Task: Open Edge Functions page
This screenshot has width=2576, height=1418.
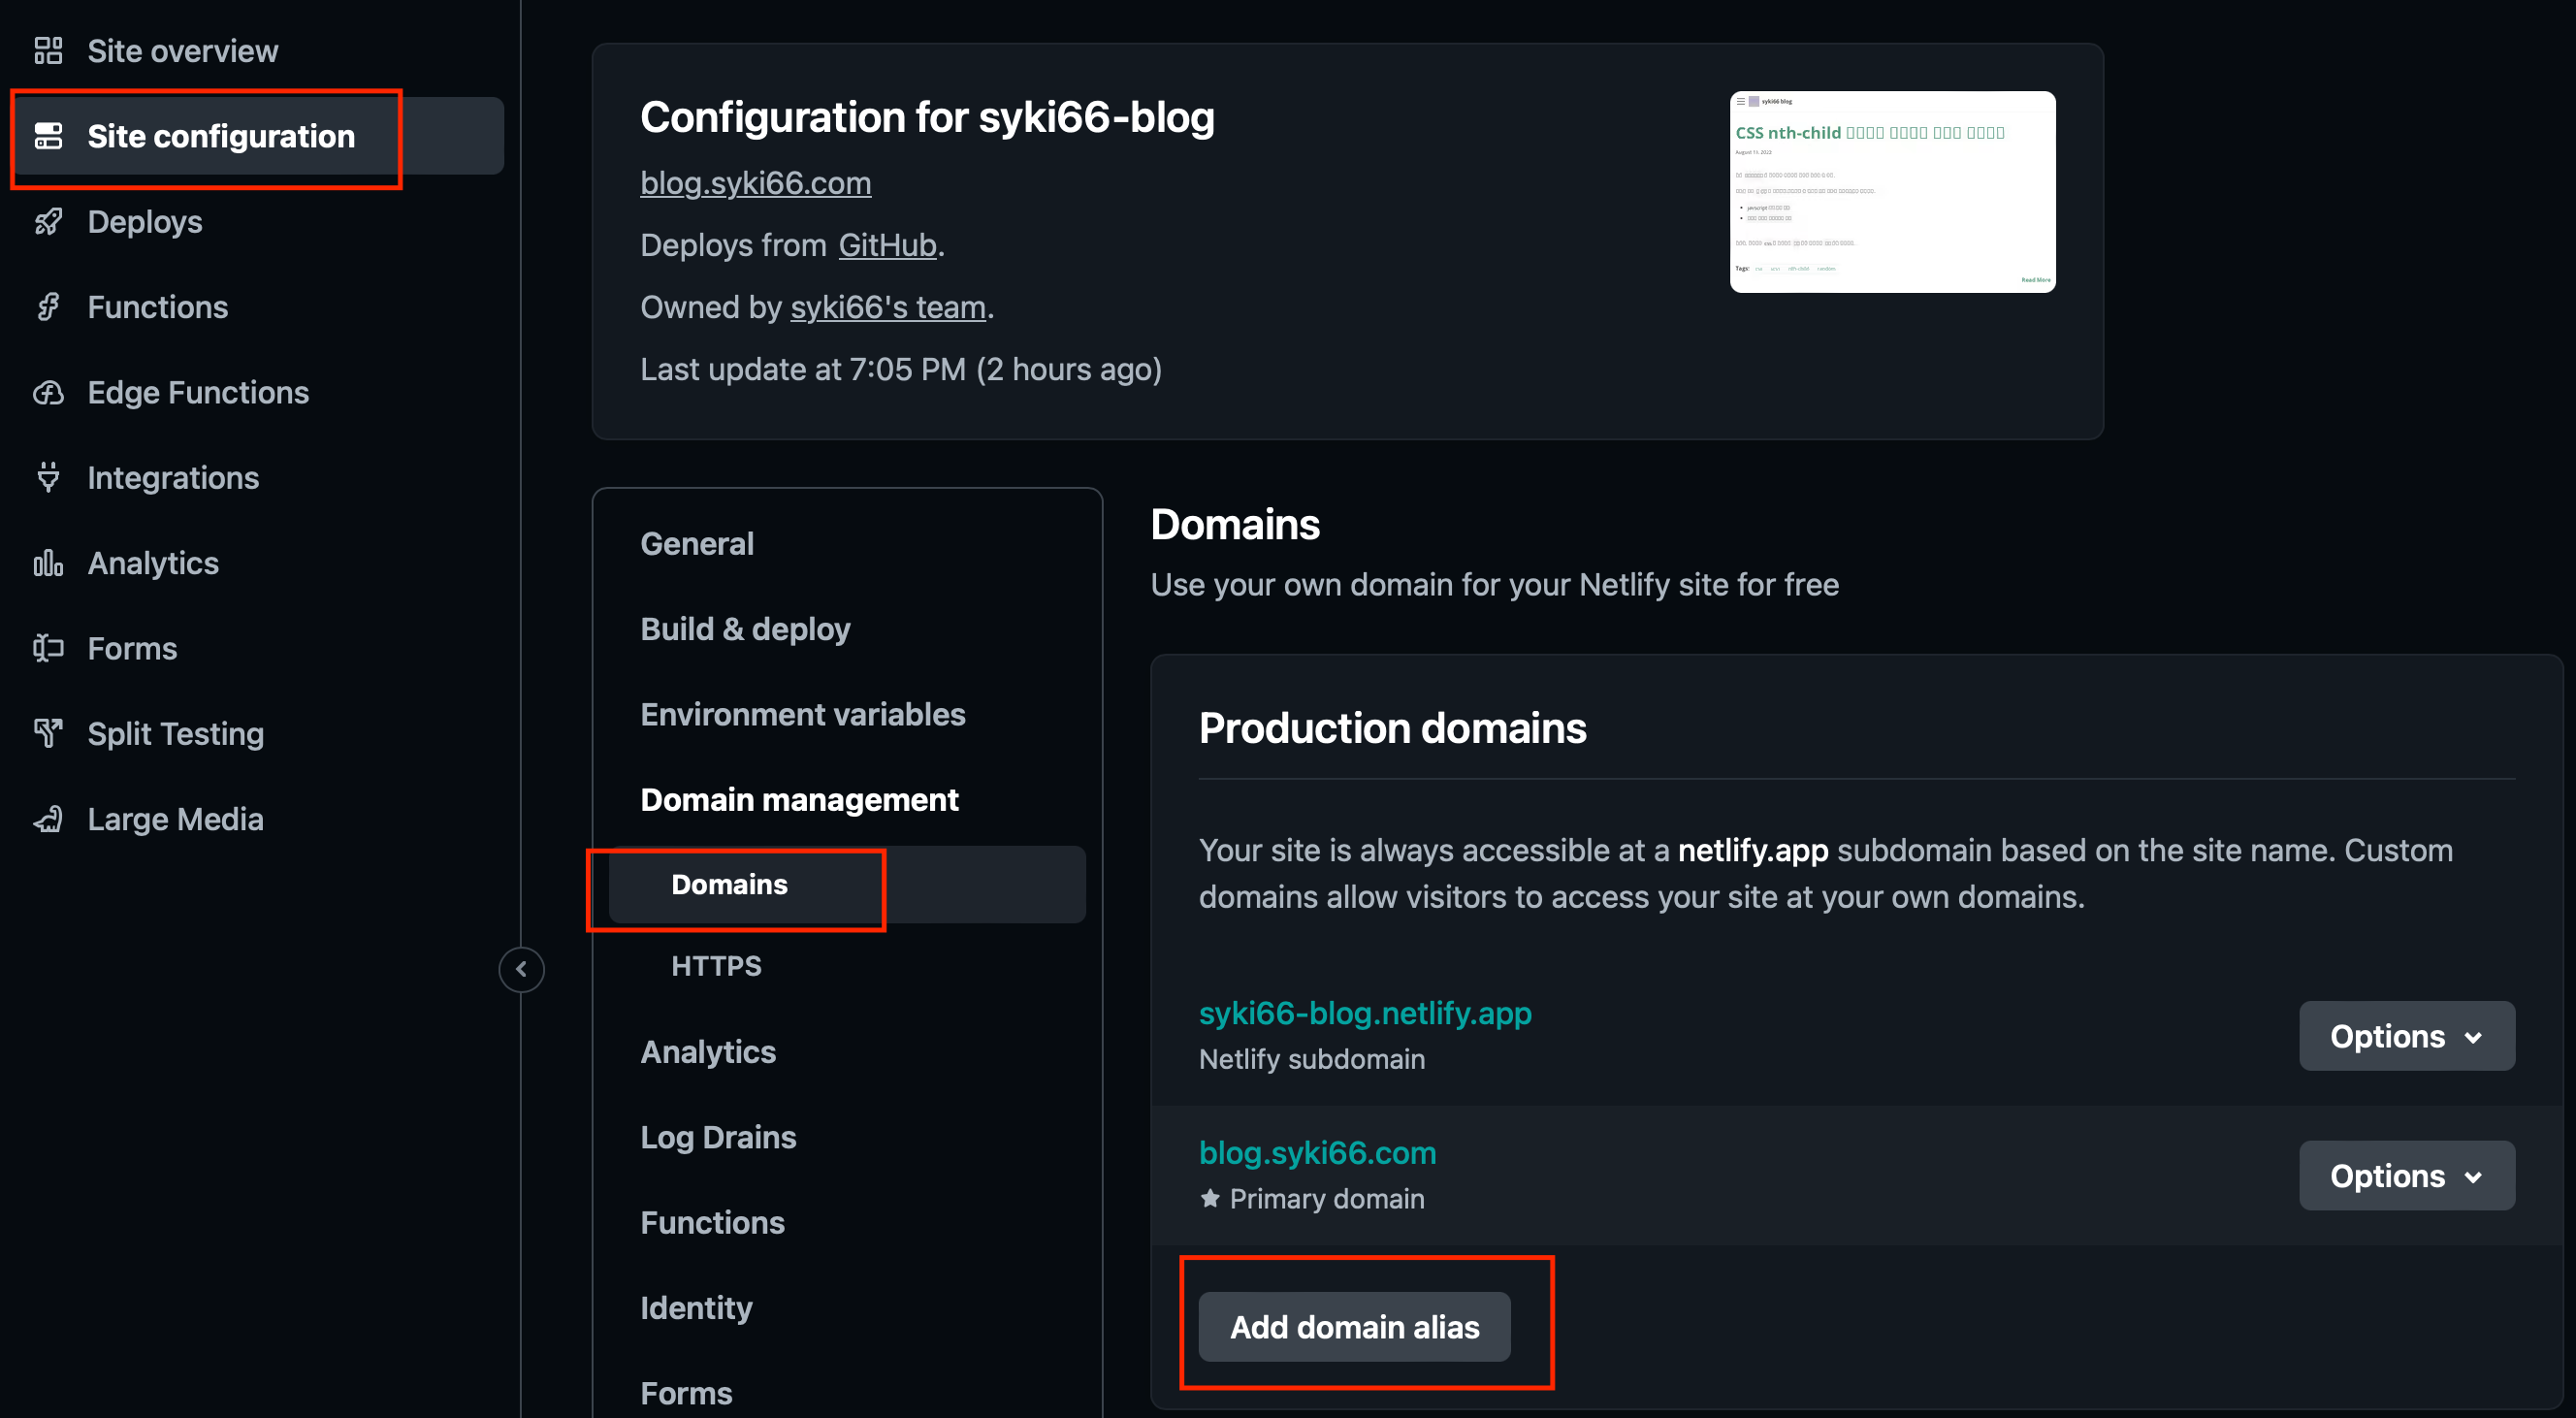Action: (x=198, y=392)
